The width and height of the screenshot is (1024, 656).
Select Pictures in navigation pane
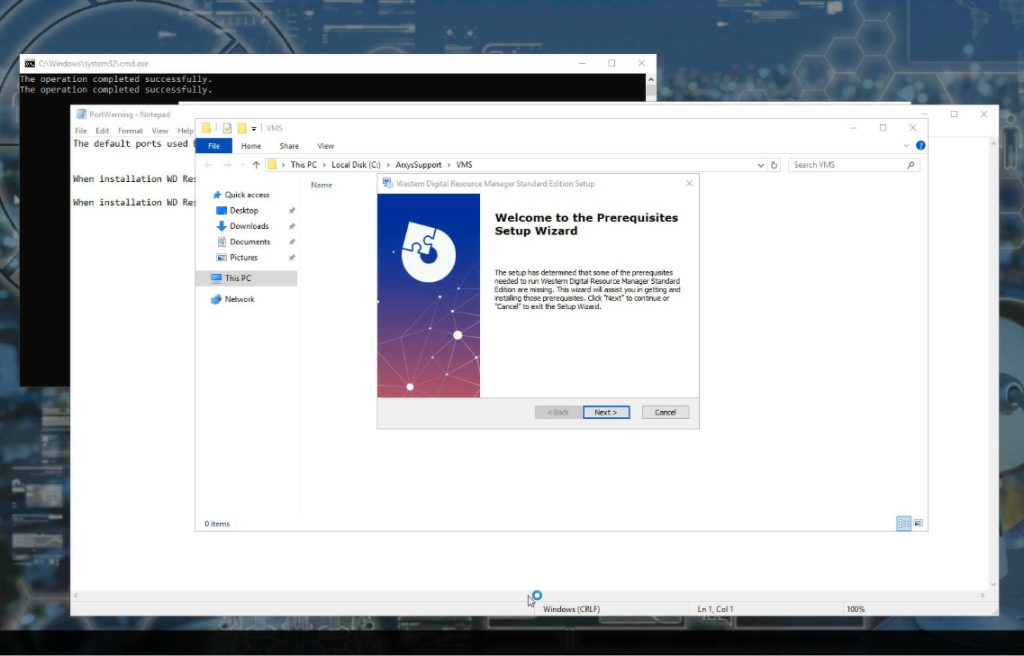pyautogui.click(x=244, y=257)
